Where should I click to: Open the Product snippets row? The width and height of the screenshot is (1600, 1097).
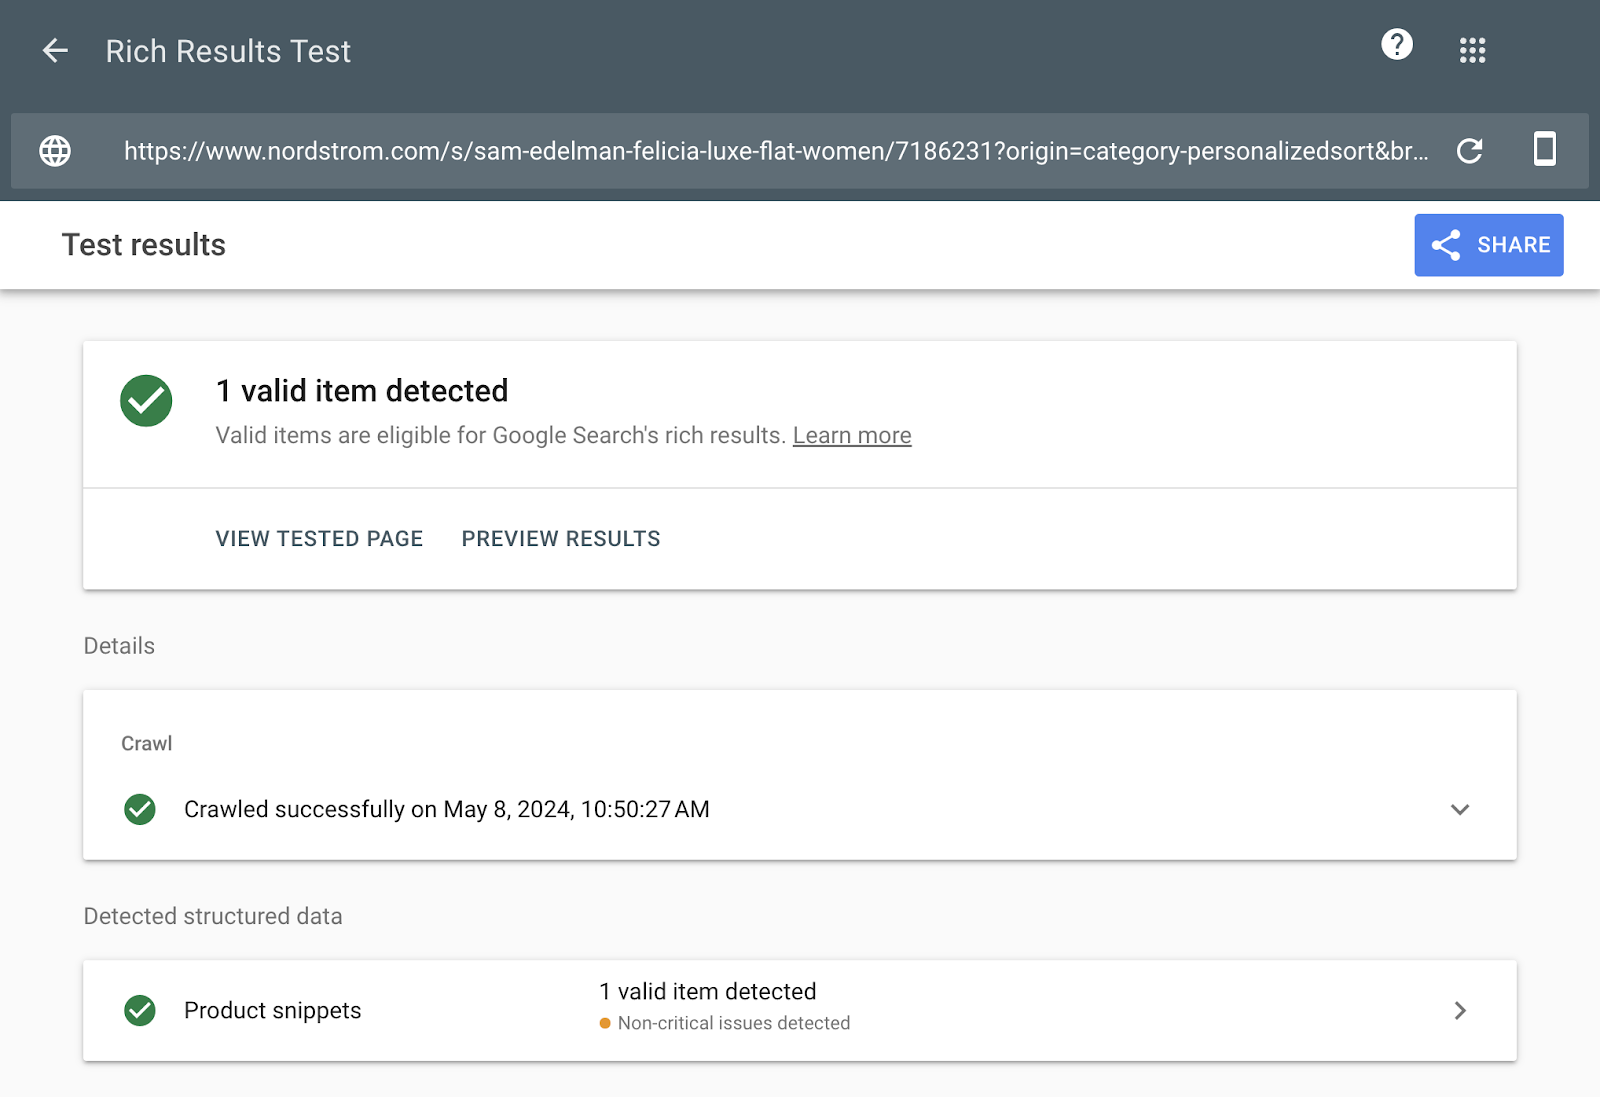[x=272, y=1010]
